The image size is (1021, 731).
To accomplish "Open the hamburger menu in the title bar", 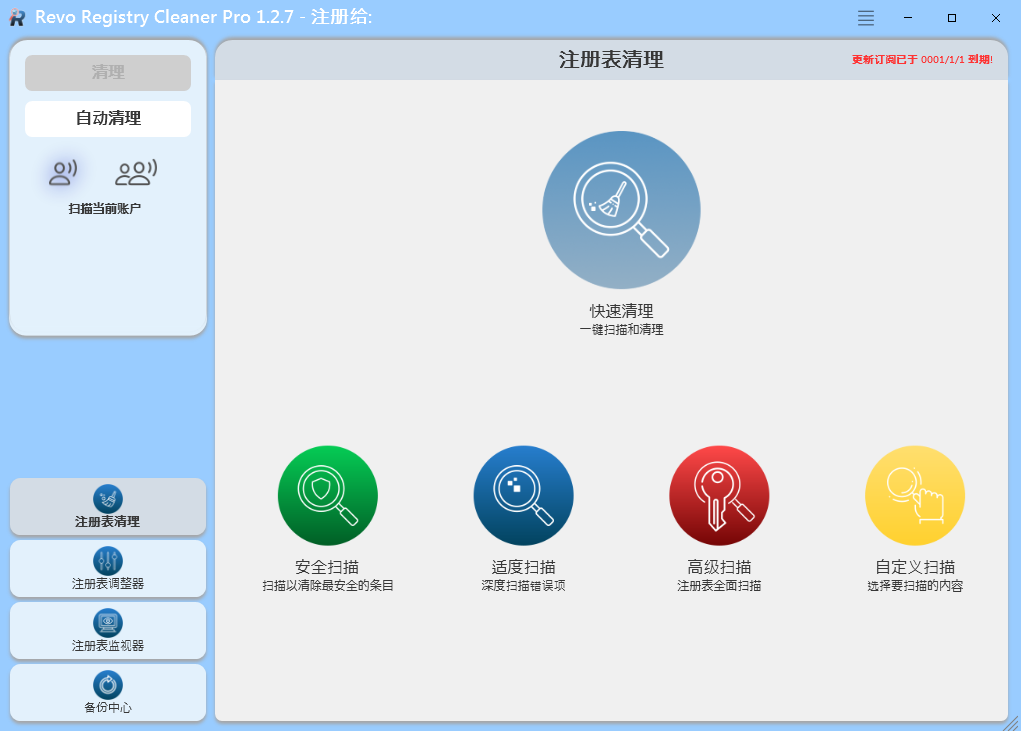I will pyautogui.click(x=864, y=17).
